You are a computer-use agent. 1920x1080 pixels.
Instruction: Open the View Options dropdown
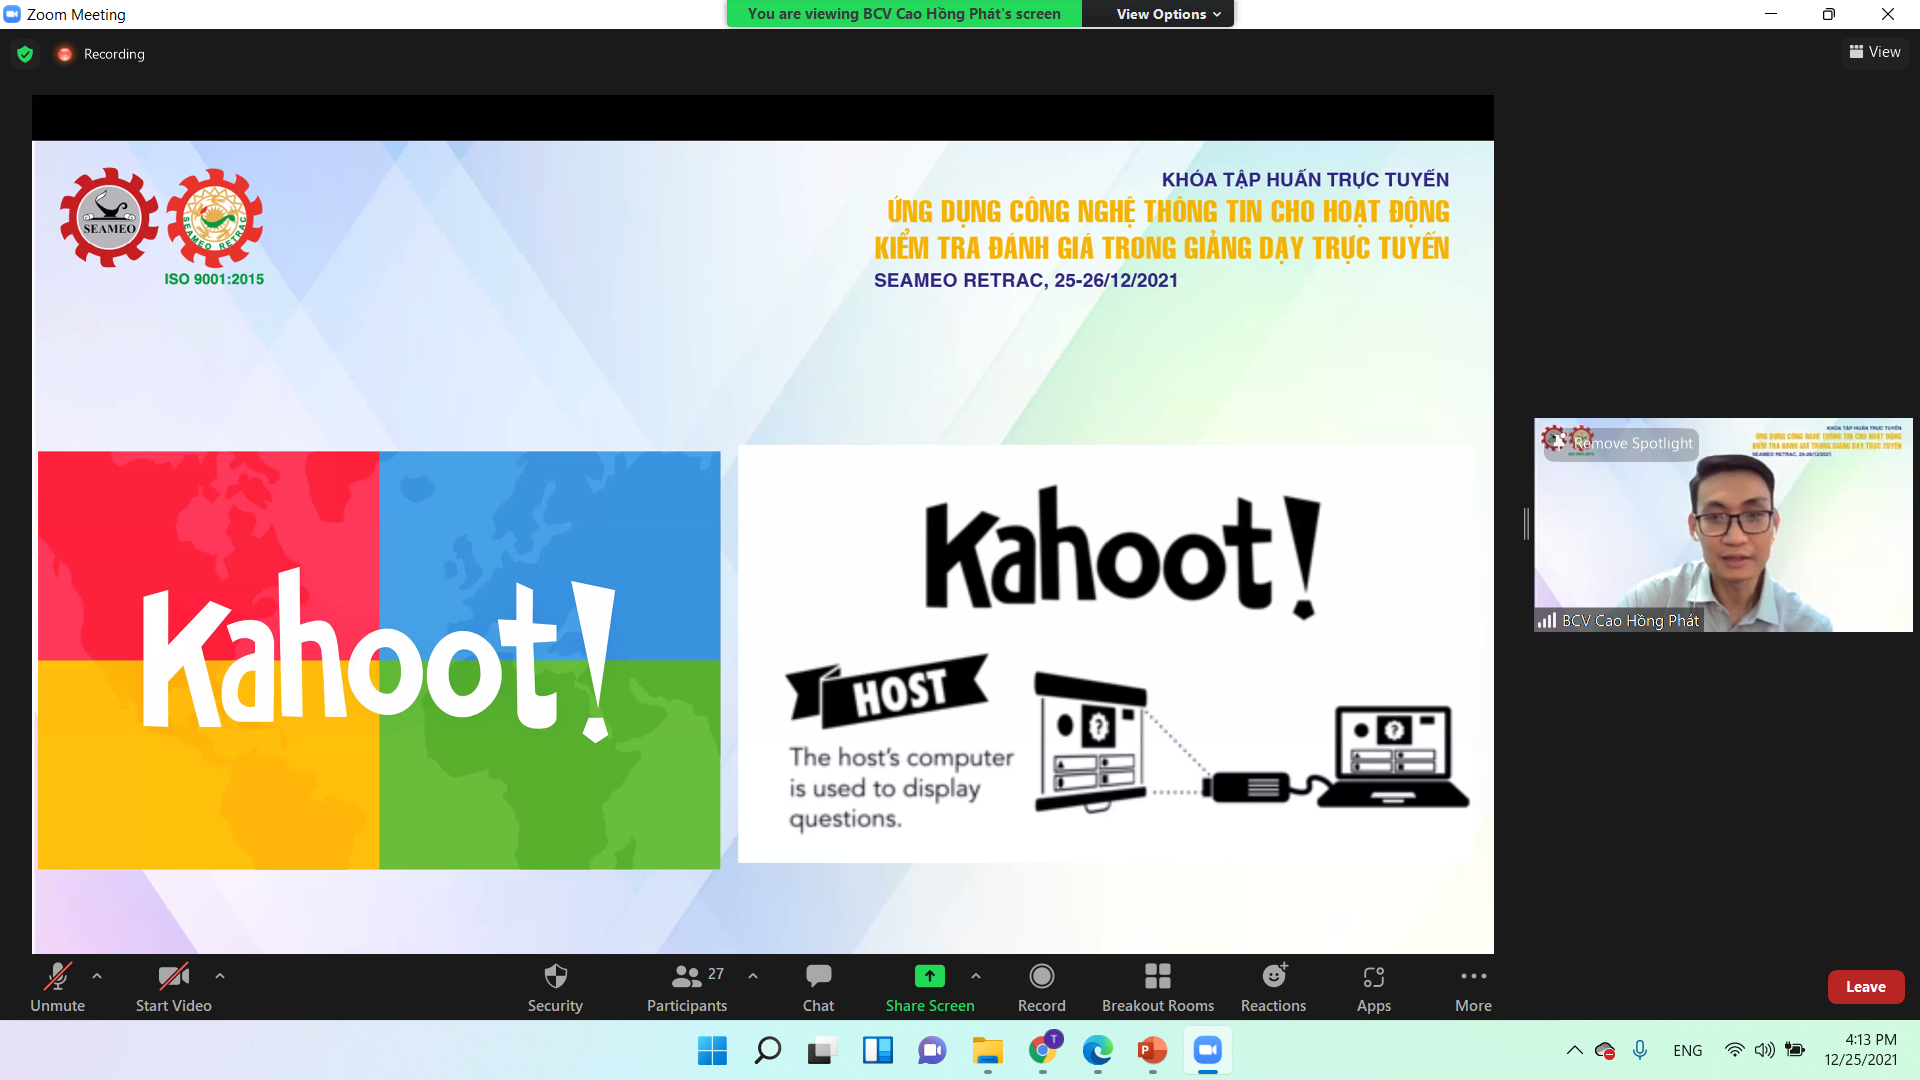(1168, 14)
